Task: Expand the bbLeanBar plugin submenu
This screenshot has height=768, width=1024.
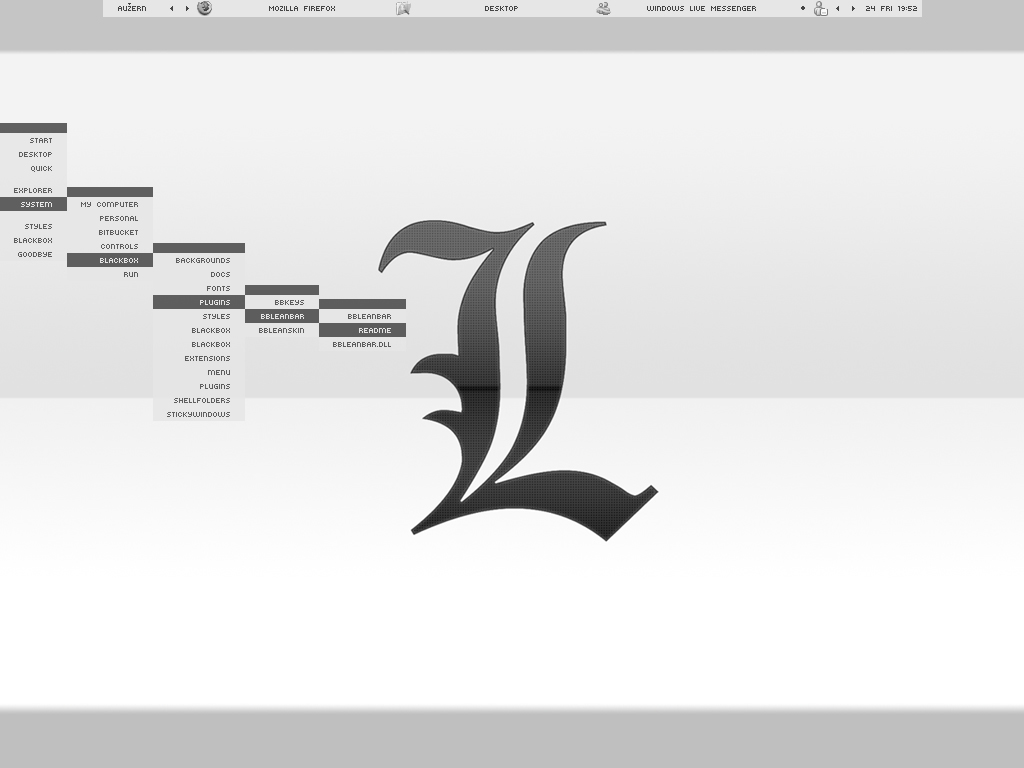Action: pyautogui.click(x=281, y=315)
